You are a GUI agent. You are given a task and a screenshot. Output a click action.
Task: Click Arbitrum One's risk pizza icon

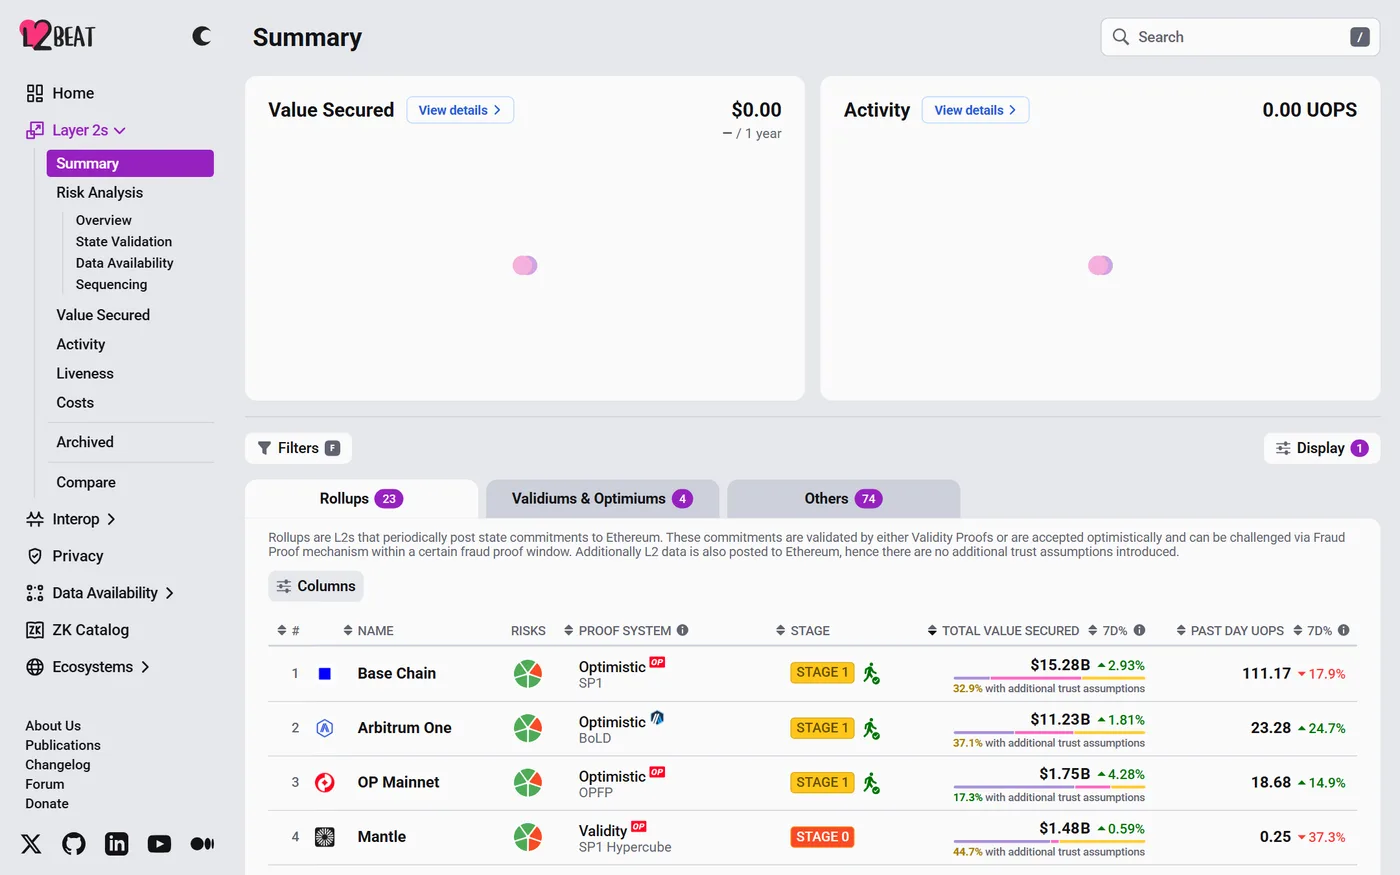[528, 728]
